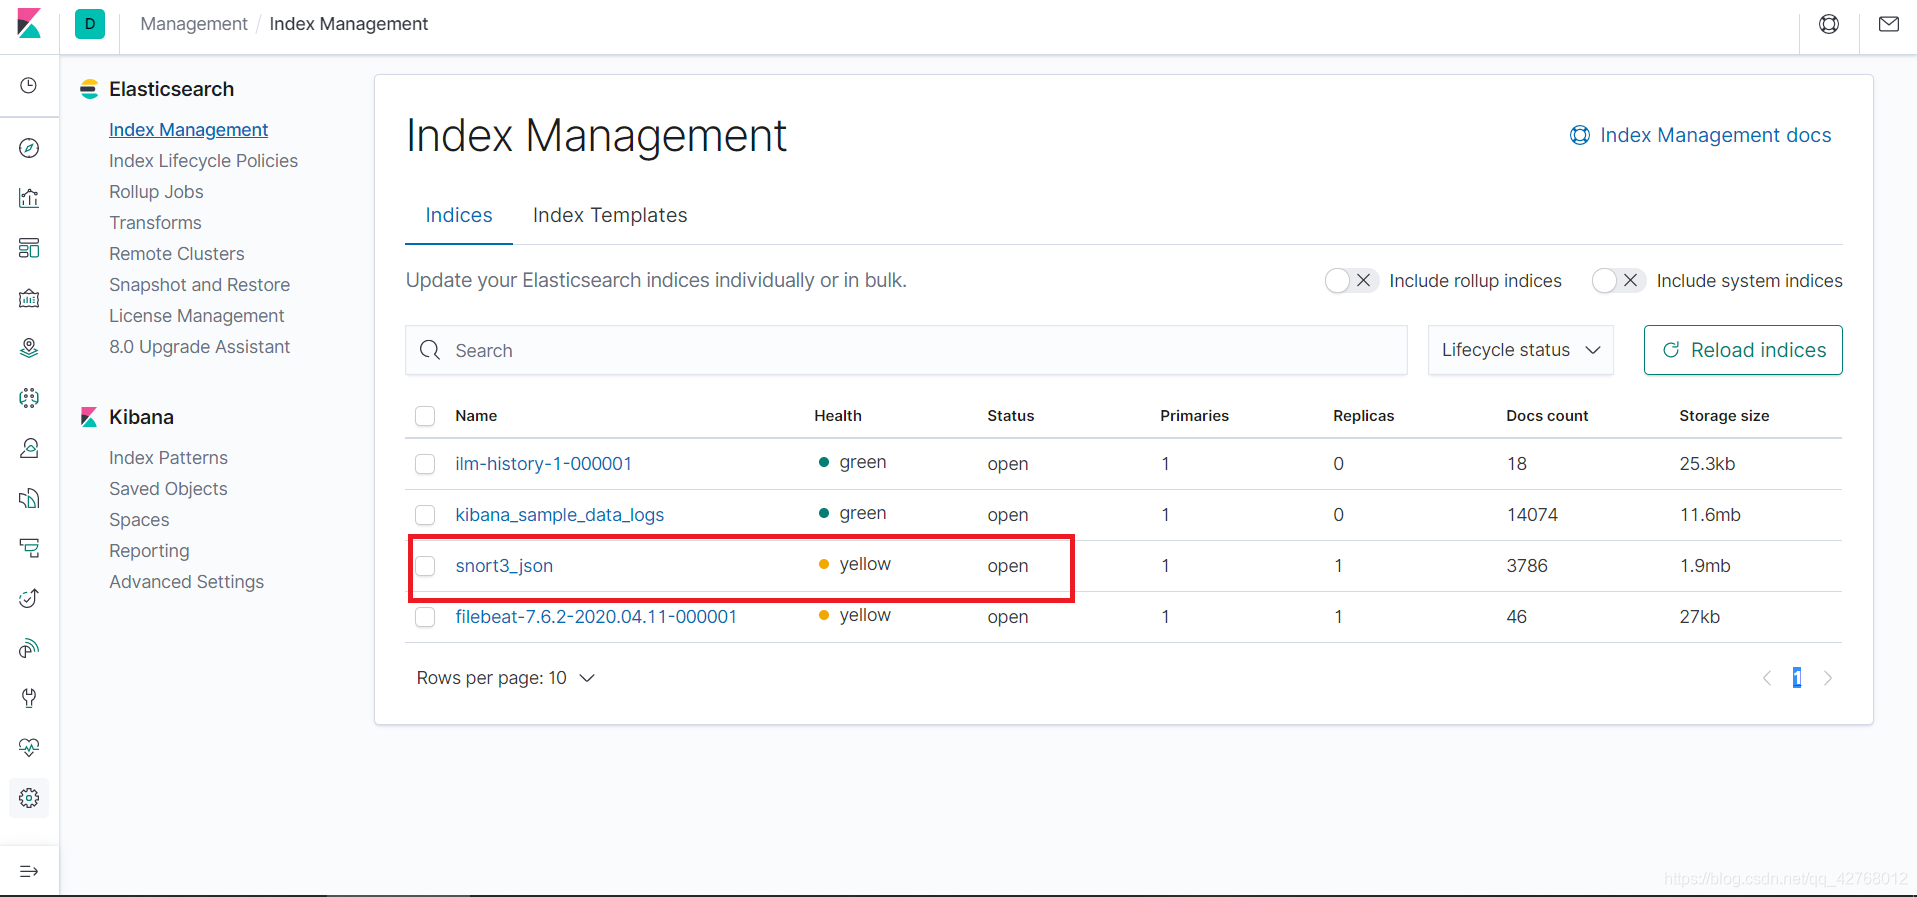Open Metrics icon in sidebar

tap(29, 448)
